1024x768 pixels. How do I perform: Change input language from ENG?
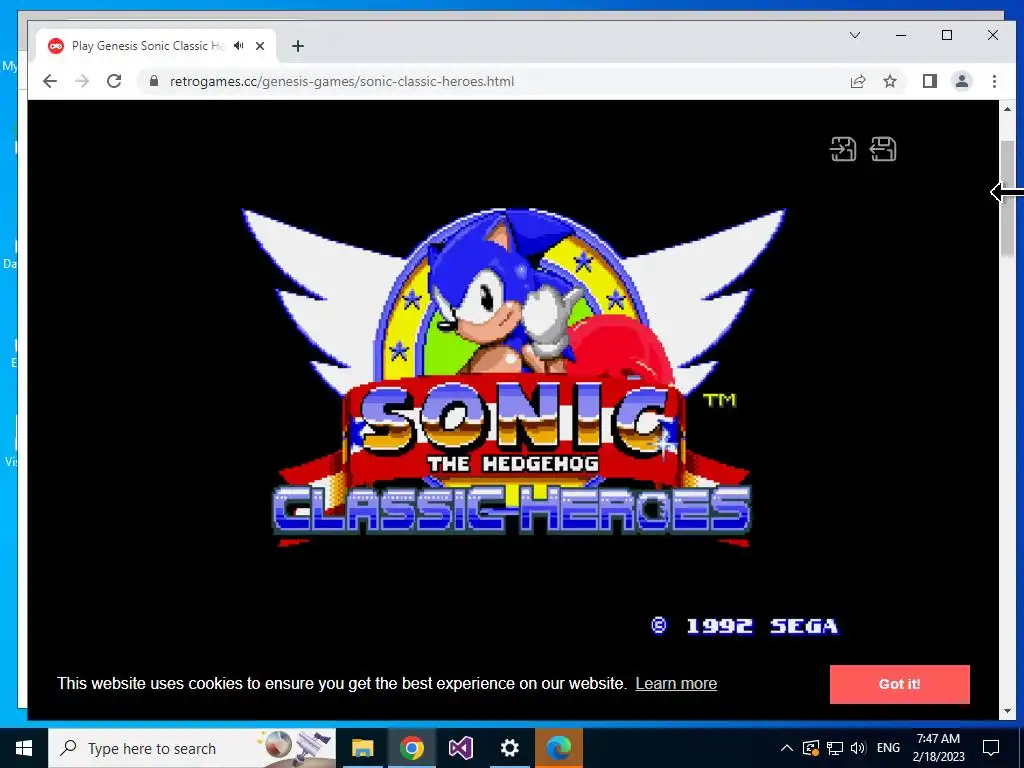click(x=888, y=748)
